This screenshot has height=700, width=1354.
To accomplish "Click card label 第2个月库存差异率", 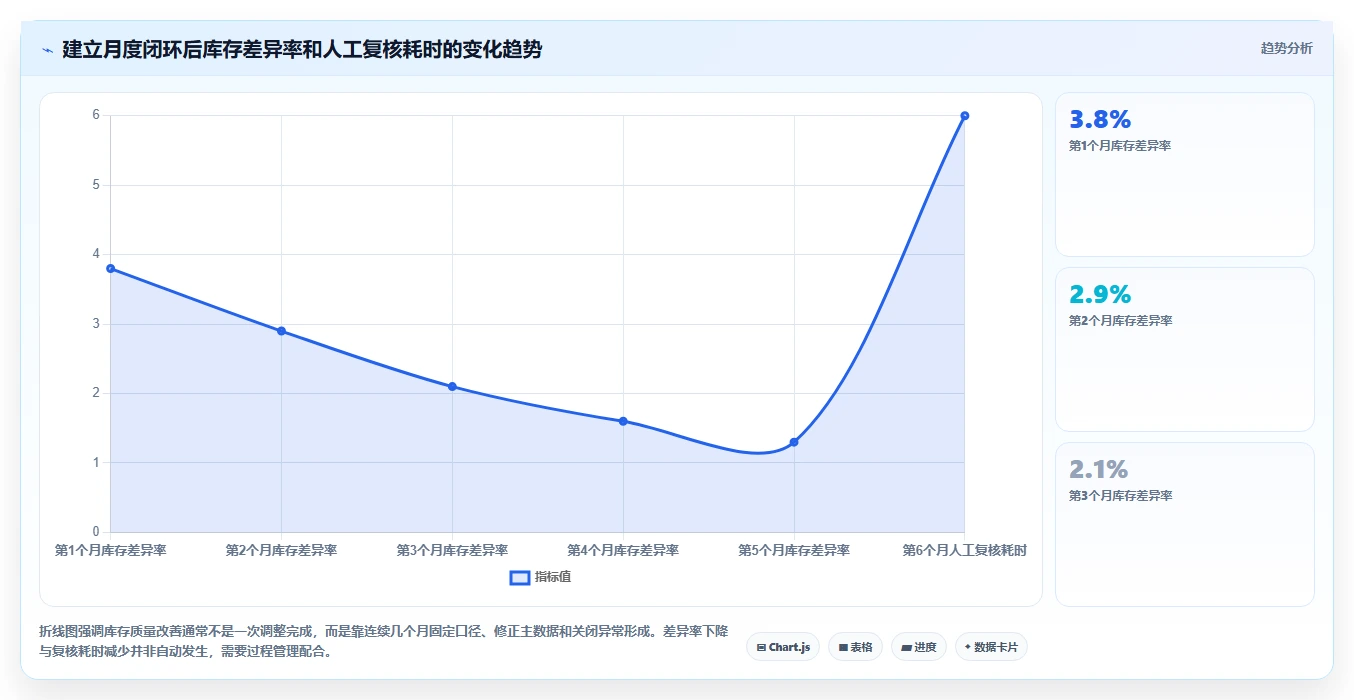I will pos(1120,321).
